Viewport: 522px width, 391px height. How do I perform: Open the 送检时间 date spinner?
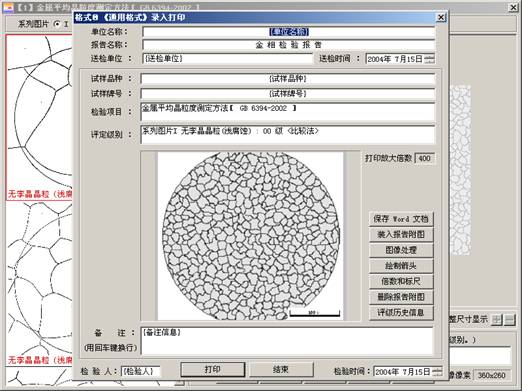430,59
